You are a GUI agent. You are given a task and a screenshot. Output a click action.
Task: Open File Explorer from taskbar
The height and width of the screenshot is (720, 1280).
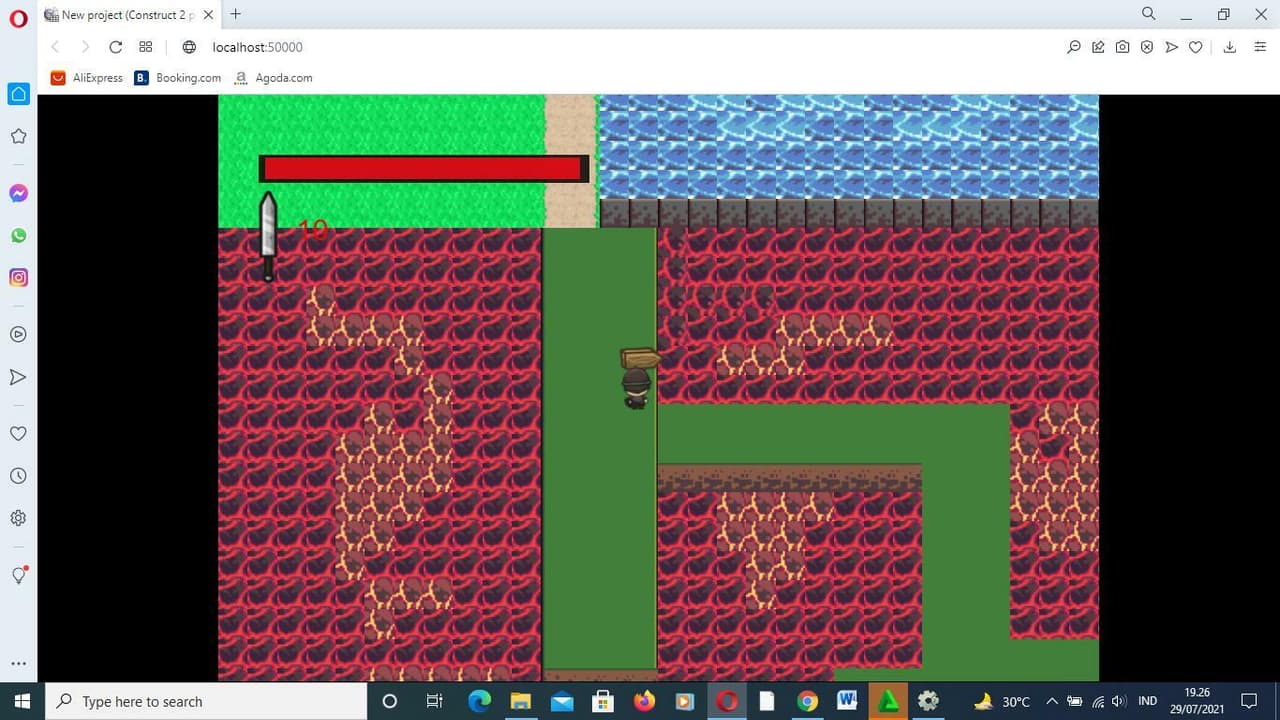coord(520,701)
